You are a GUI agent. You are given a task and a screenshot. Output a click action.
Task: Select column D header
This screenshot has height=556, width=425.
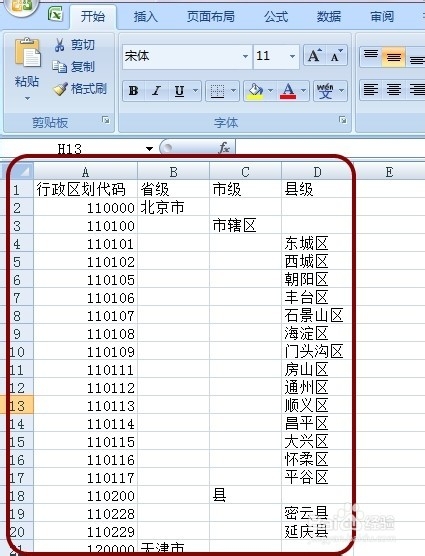317,172
